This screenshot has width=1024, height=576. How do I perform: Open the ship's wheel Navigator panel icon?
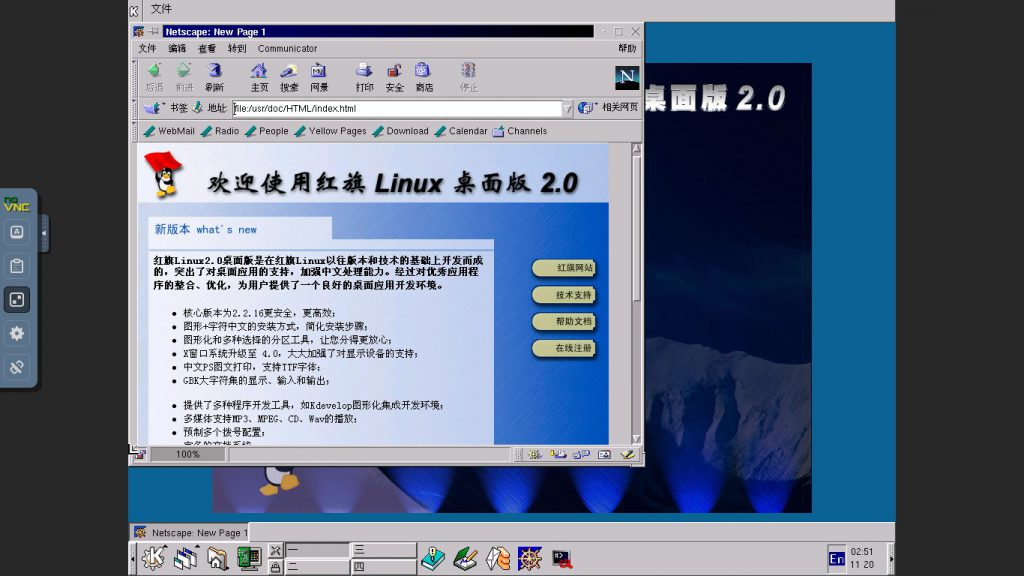[x=529, y=558]
